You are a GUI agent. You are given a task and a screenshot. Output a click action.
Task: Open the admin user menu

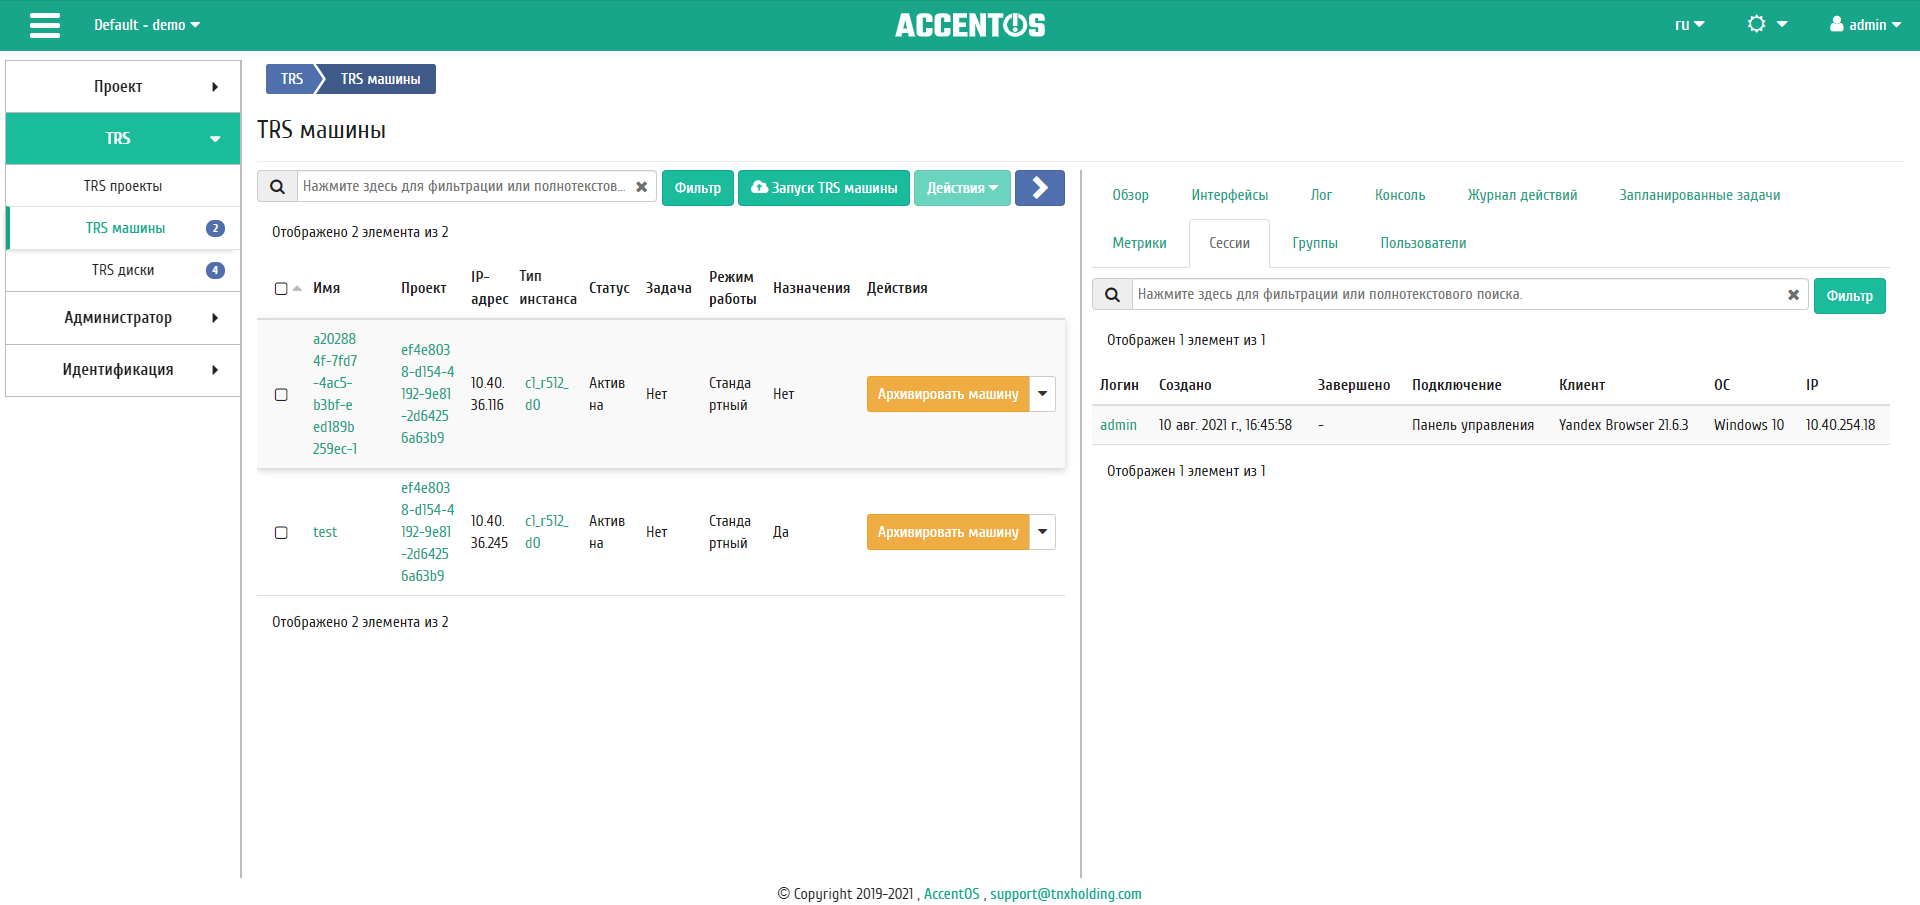coord(1865,25)
